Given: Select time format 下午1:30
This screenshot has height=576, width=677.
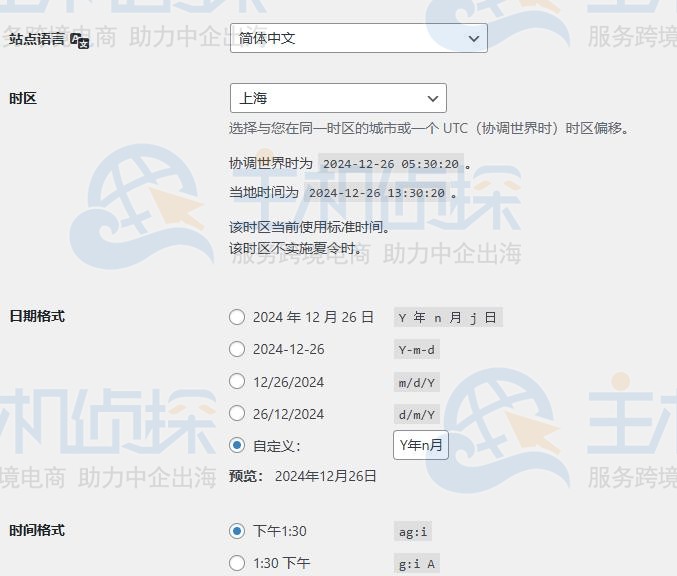Looking at the screenshot, I should [237, 531].
